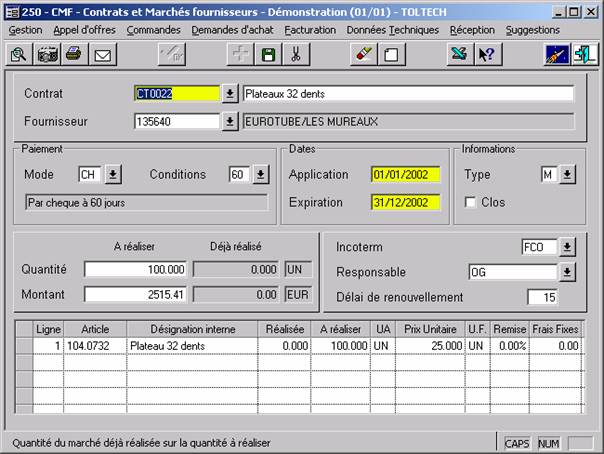Open the Commandes menu
This screenshot has height=454, width=604.
pos(153,30)
